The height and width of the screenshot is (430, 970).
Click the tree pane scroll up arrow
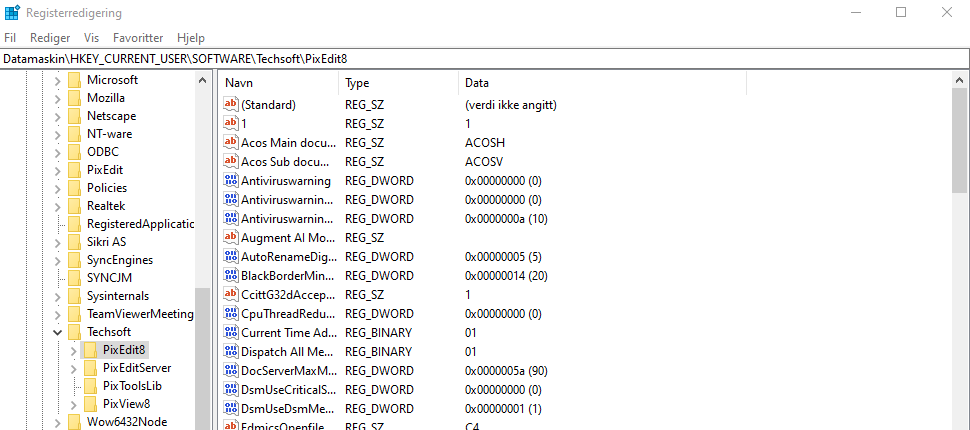(x=202, y=80)
